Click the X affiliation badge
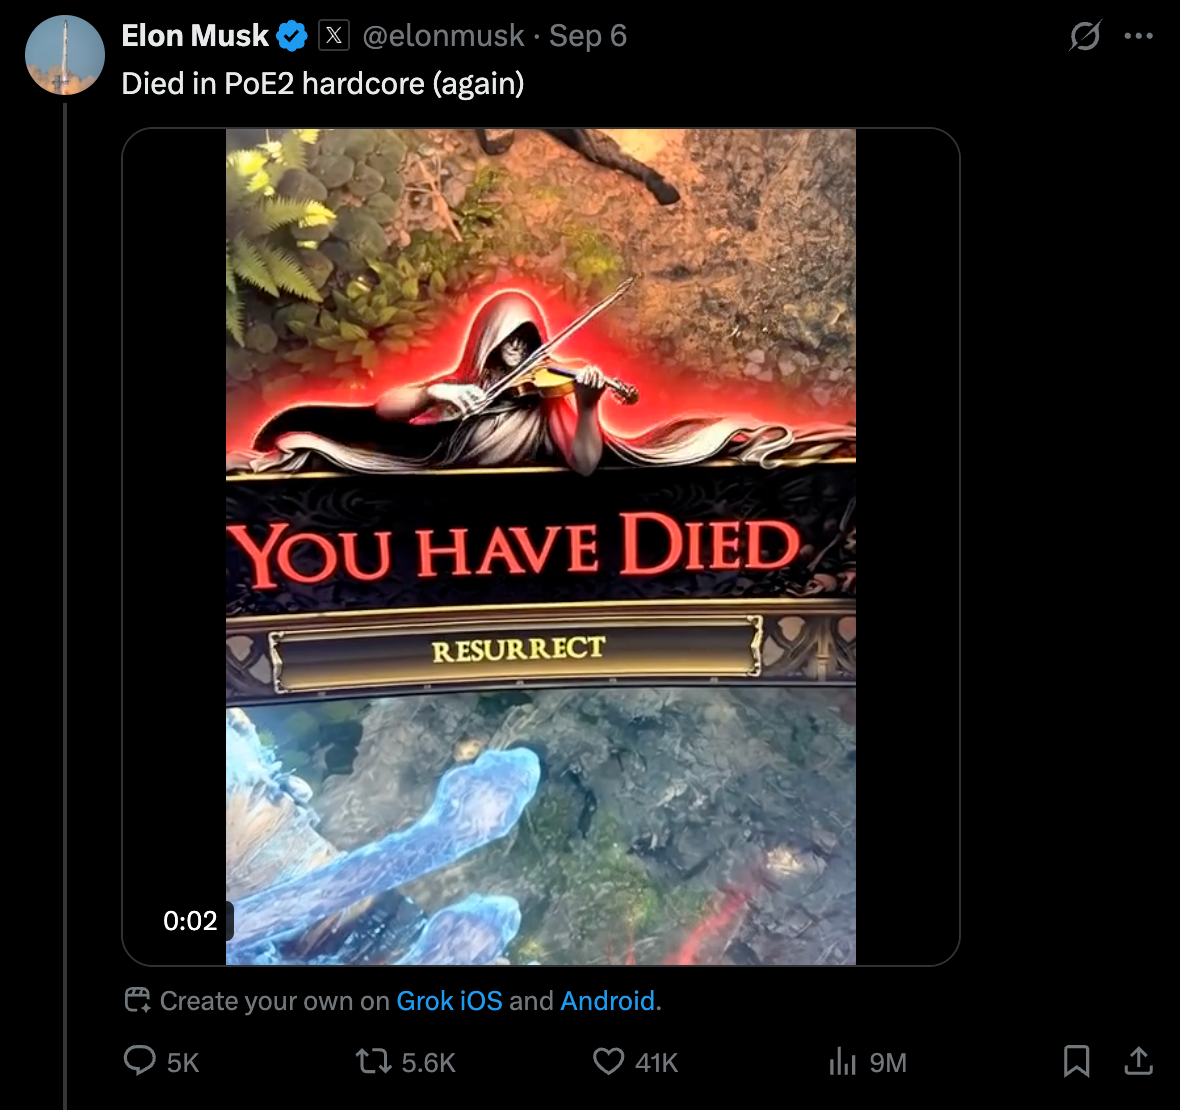Screen dimensions: 1180x1110 tap(334, 36)
